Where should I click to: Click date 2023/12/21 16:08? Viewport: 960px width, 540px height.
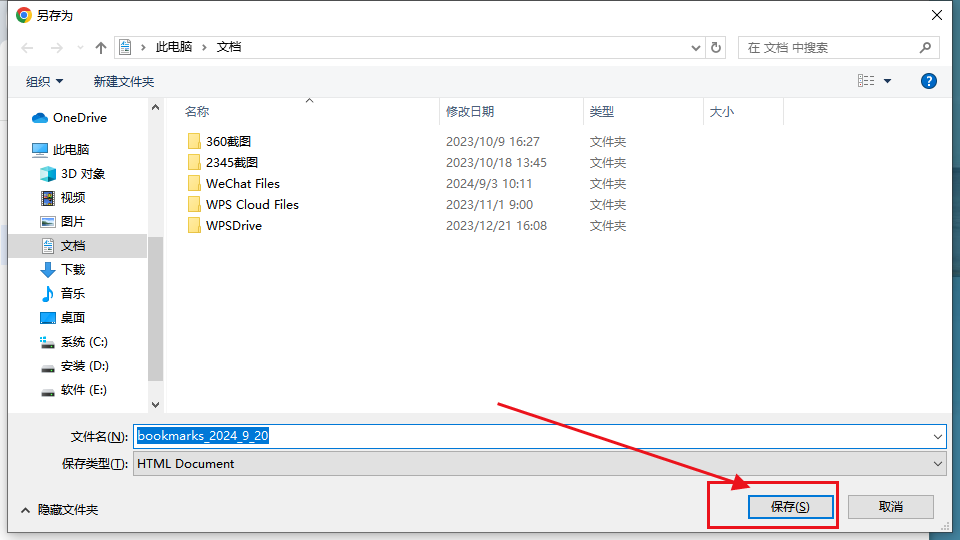coord(496,225)
